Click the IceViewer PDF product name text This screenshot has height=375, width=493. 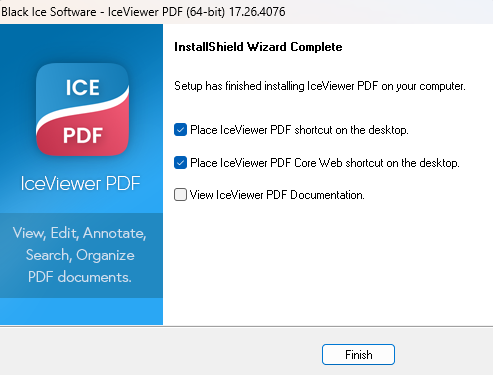[x=80, y=183]
